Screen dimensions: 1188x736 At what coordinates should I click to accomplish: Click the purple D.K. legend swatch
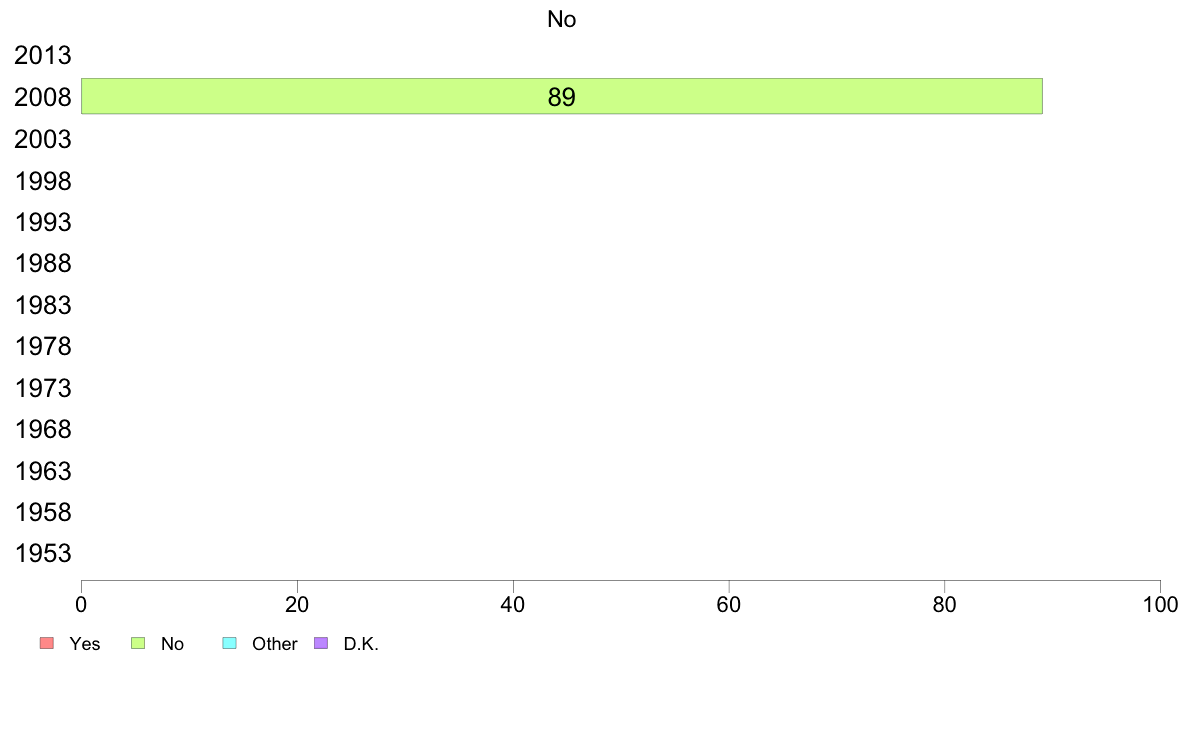(x=321, y=643)
